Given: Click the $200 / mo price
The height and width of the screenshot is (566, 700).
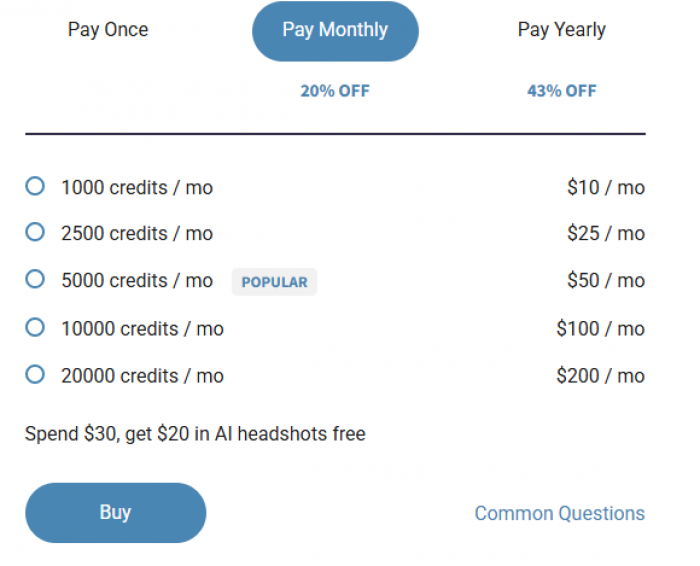Looking at the screenshot, I should point(600,376).
